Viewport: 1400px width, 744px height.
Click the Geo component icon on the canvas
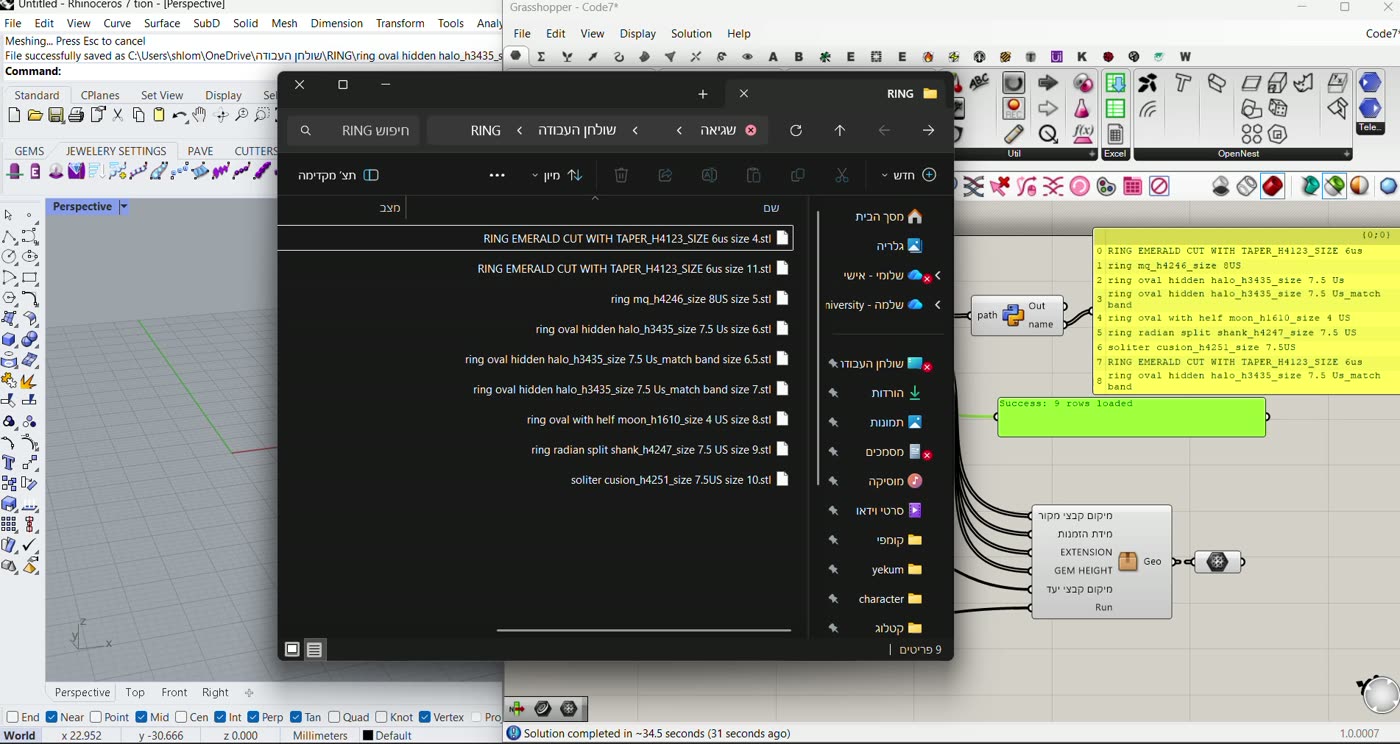point(1128,562)
